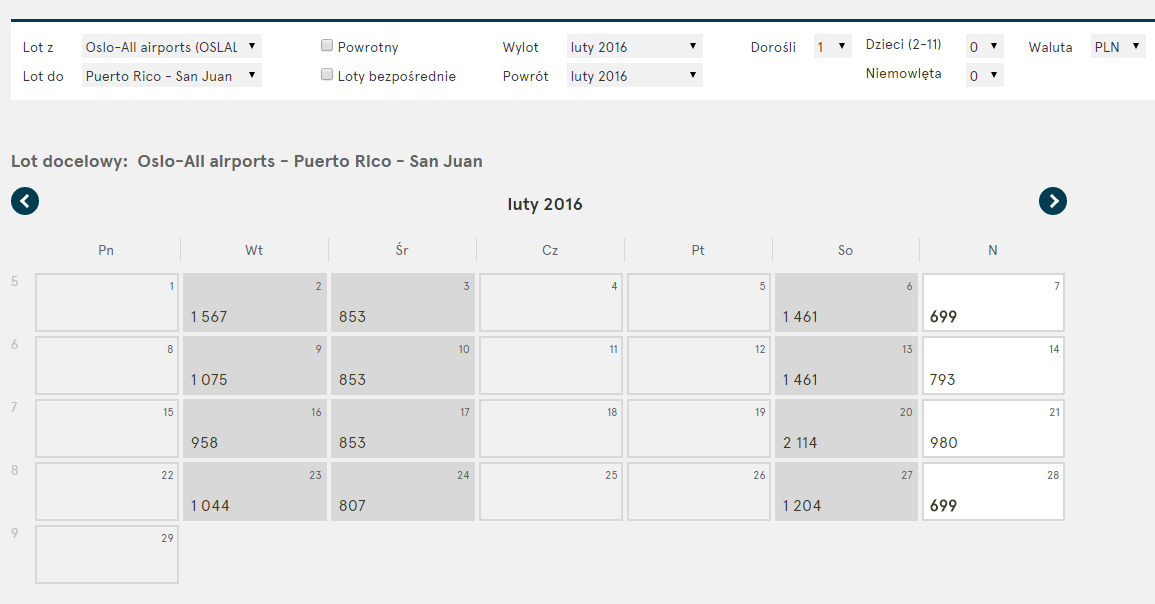Screen dimensions: 1155x604
Task: Choose February 2 priced at 1 567
Action: (255, 303)
